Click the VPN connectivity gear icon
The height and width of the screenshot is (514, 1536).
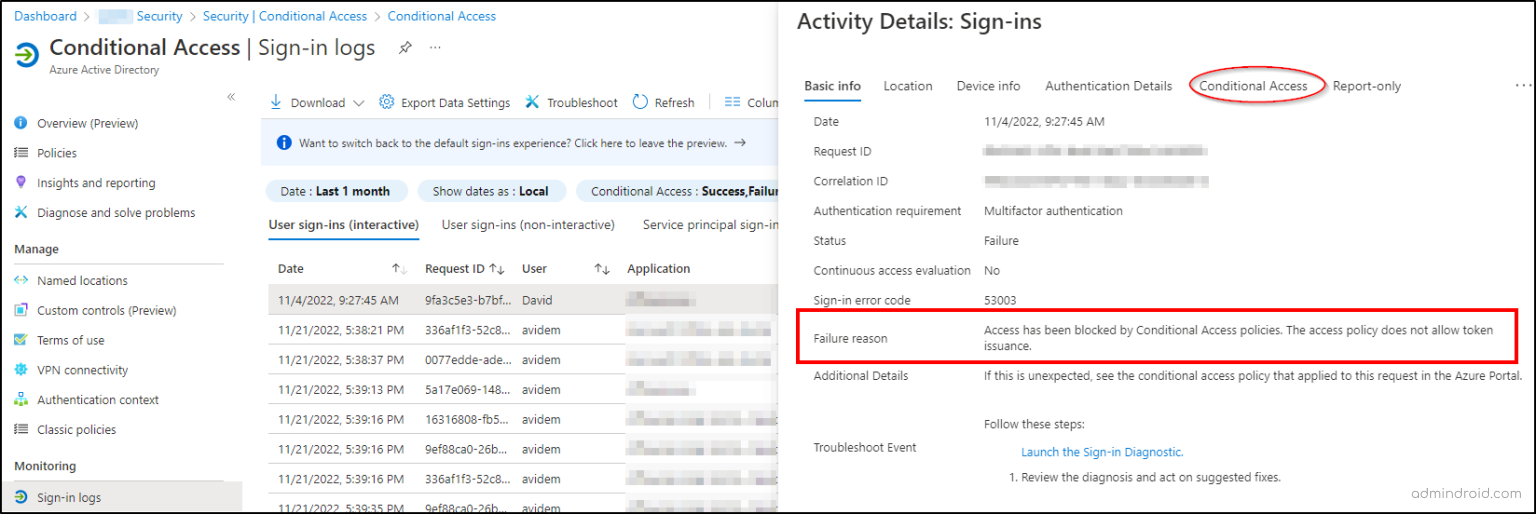coord(21,370)
